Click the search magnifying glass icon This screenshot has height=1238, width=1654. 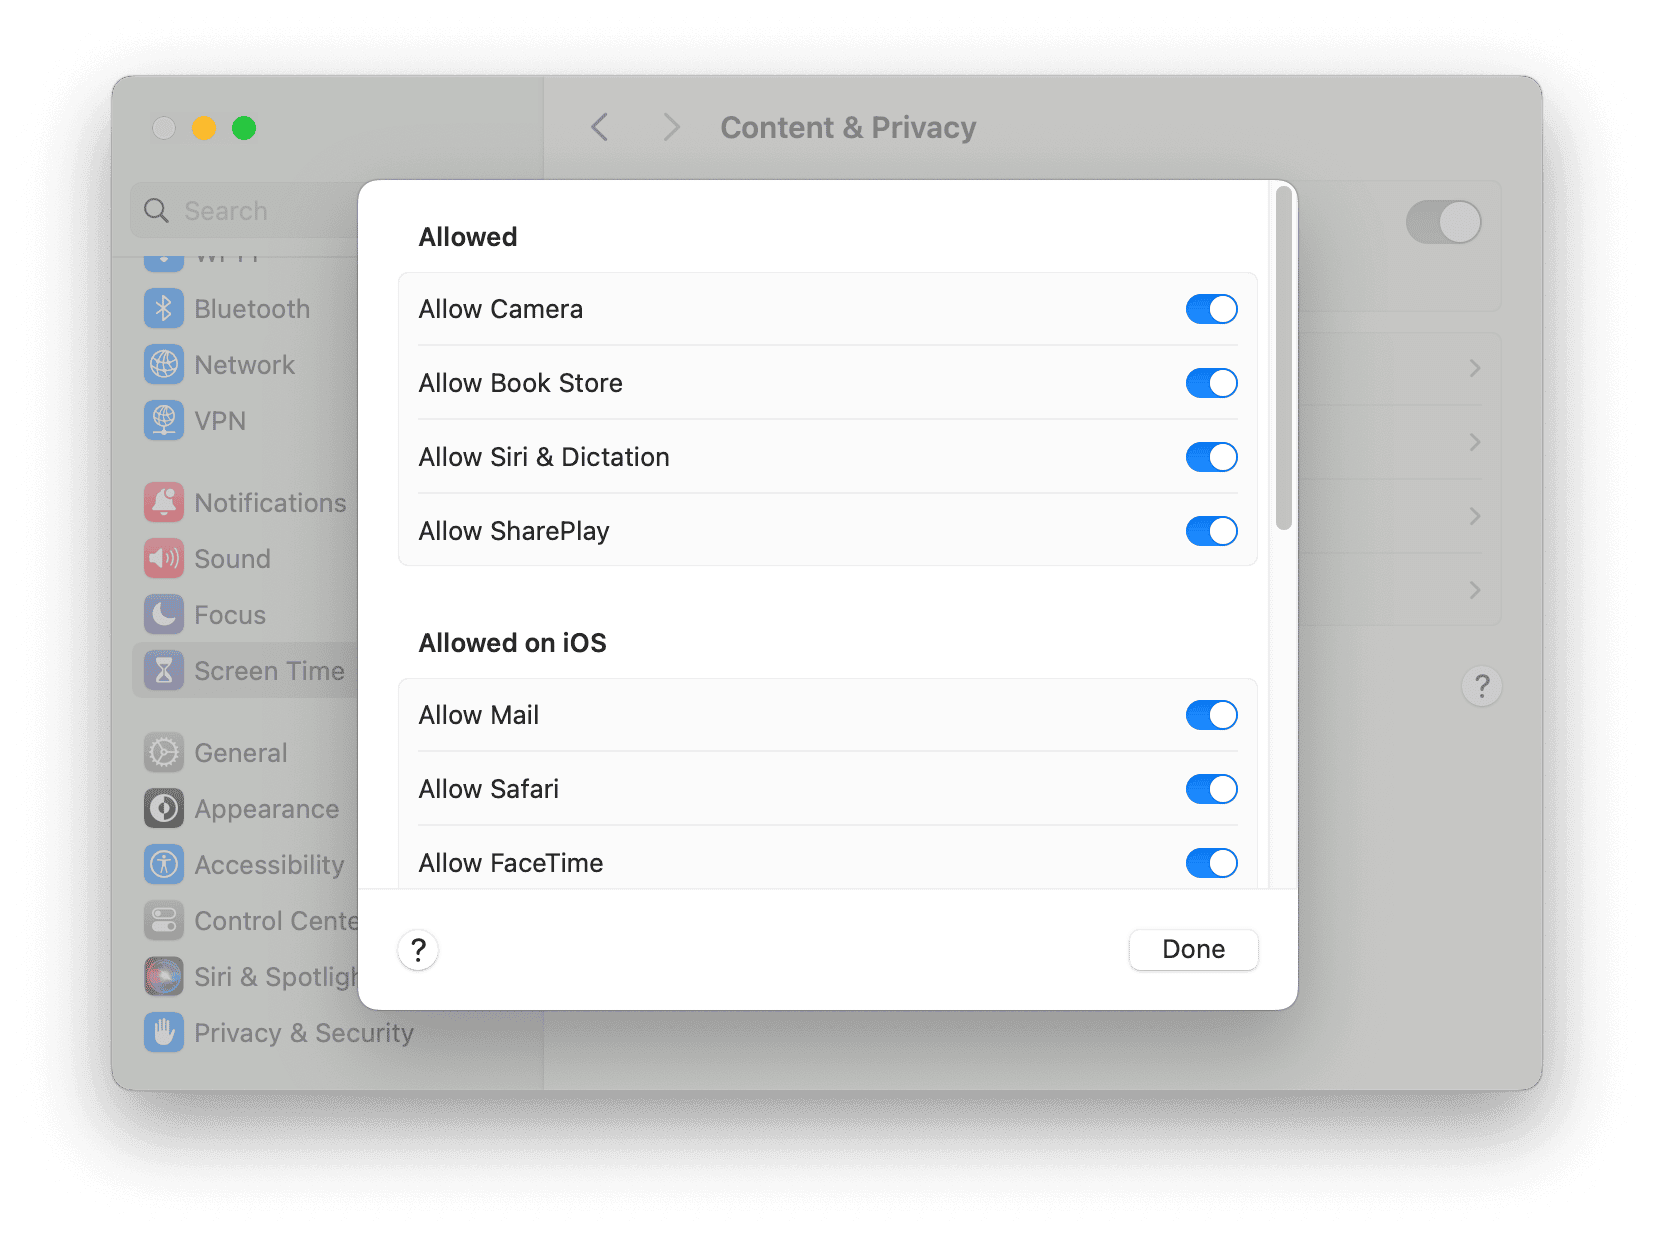coord(156,211)
